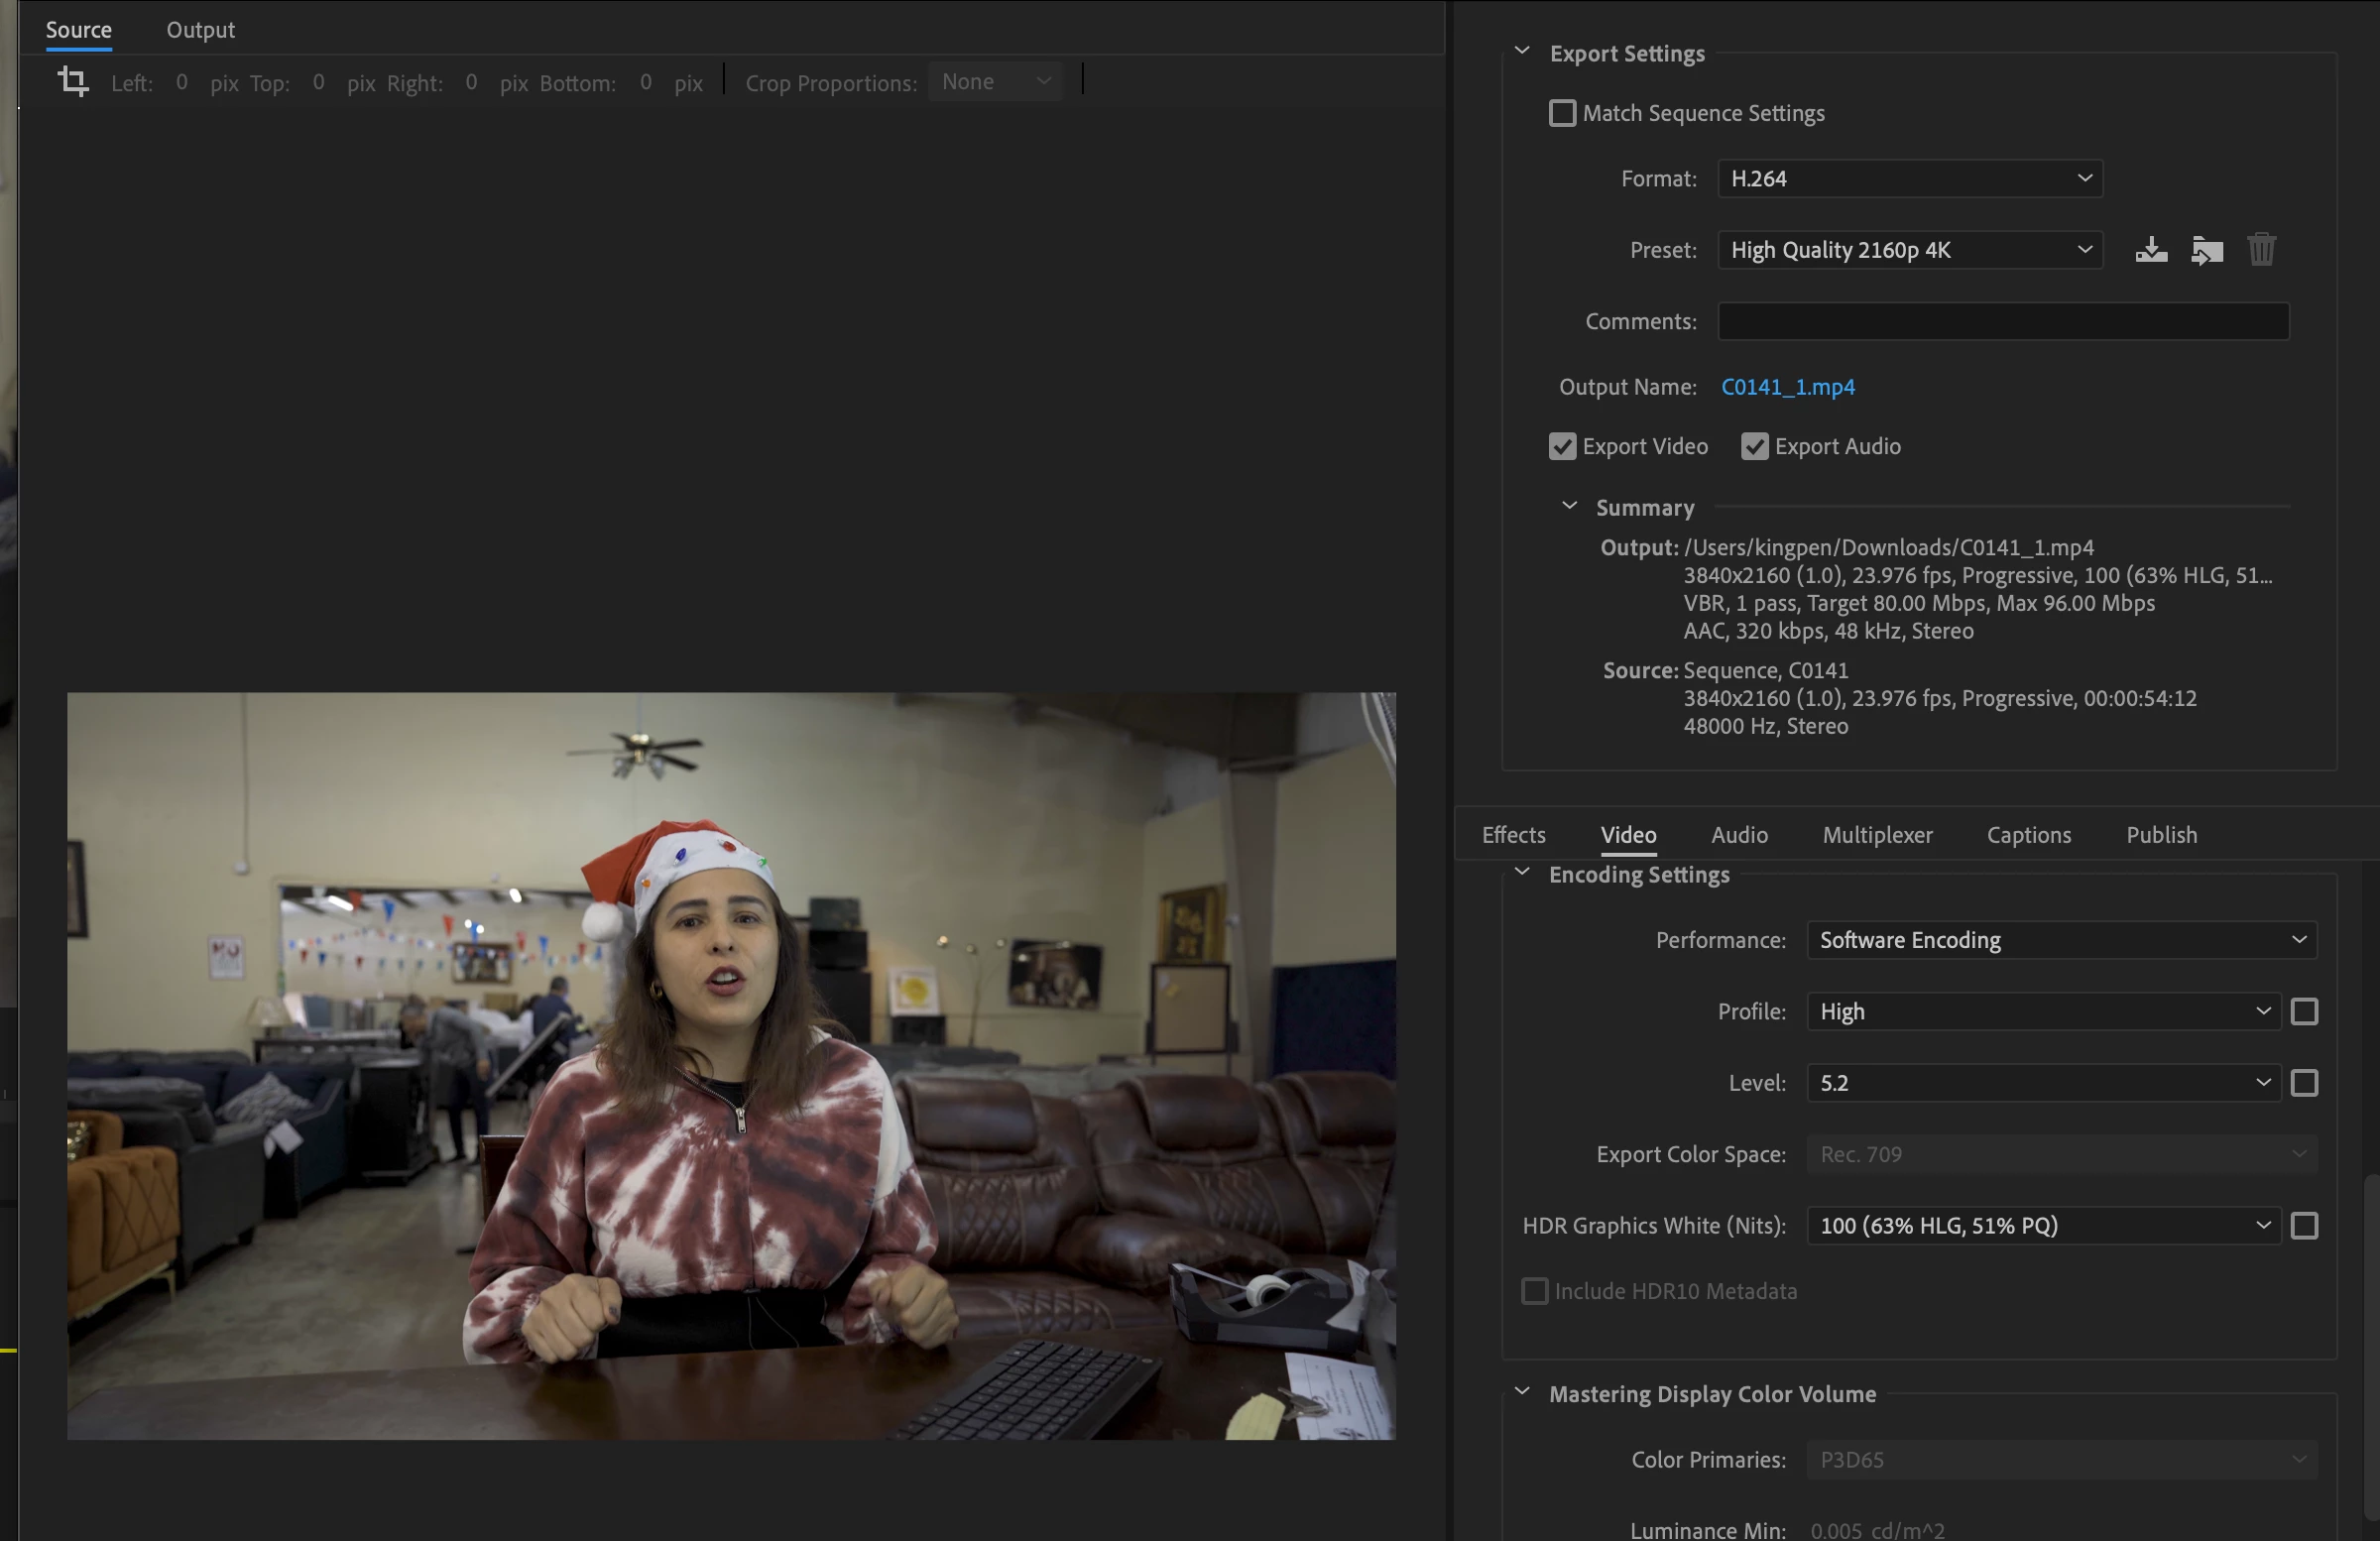
Task: Enable Match Sequence Settings checkbox
Action: tap(1562, 113)
